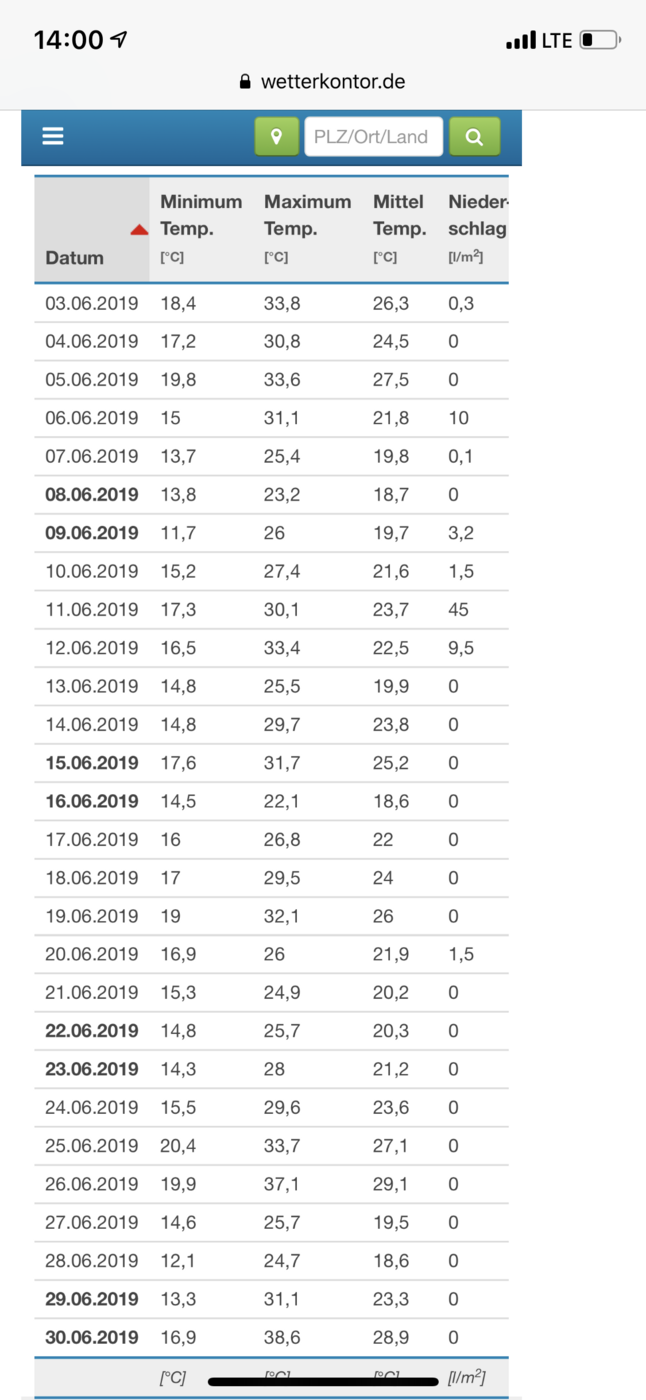Tap the lock icon beside wetterkontor.de

(246, 82)
